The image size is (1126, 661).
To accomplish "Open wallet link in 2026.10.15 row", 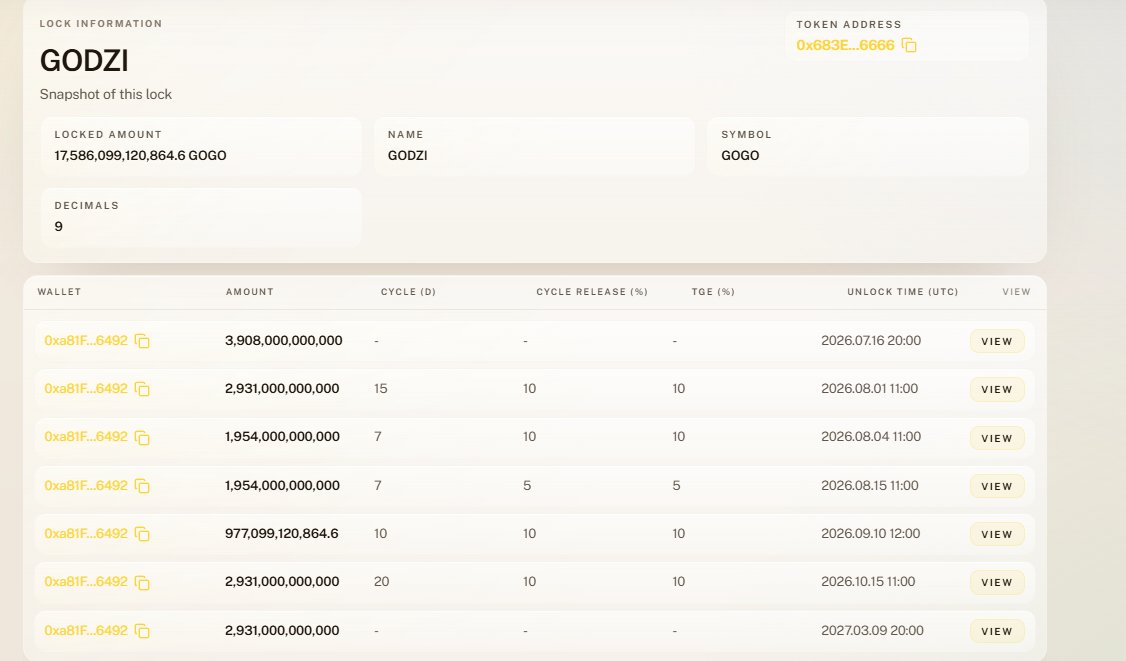I will click(x=85, y=582).
